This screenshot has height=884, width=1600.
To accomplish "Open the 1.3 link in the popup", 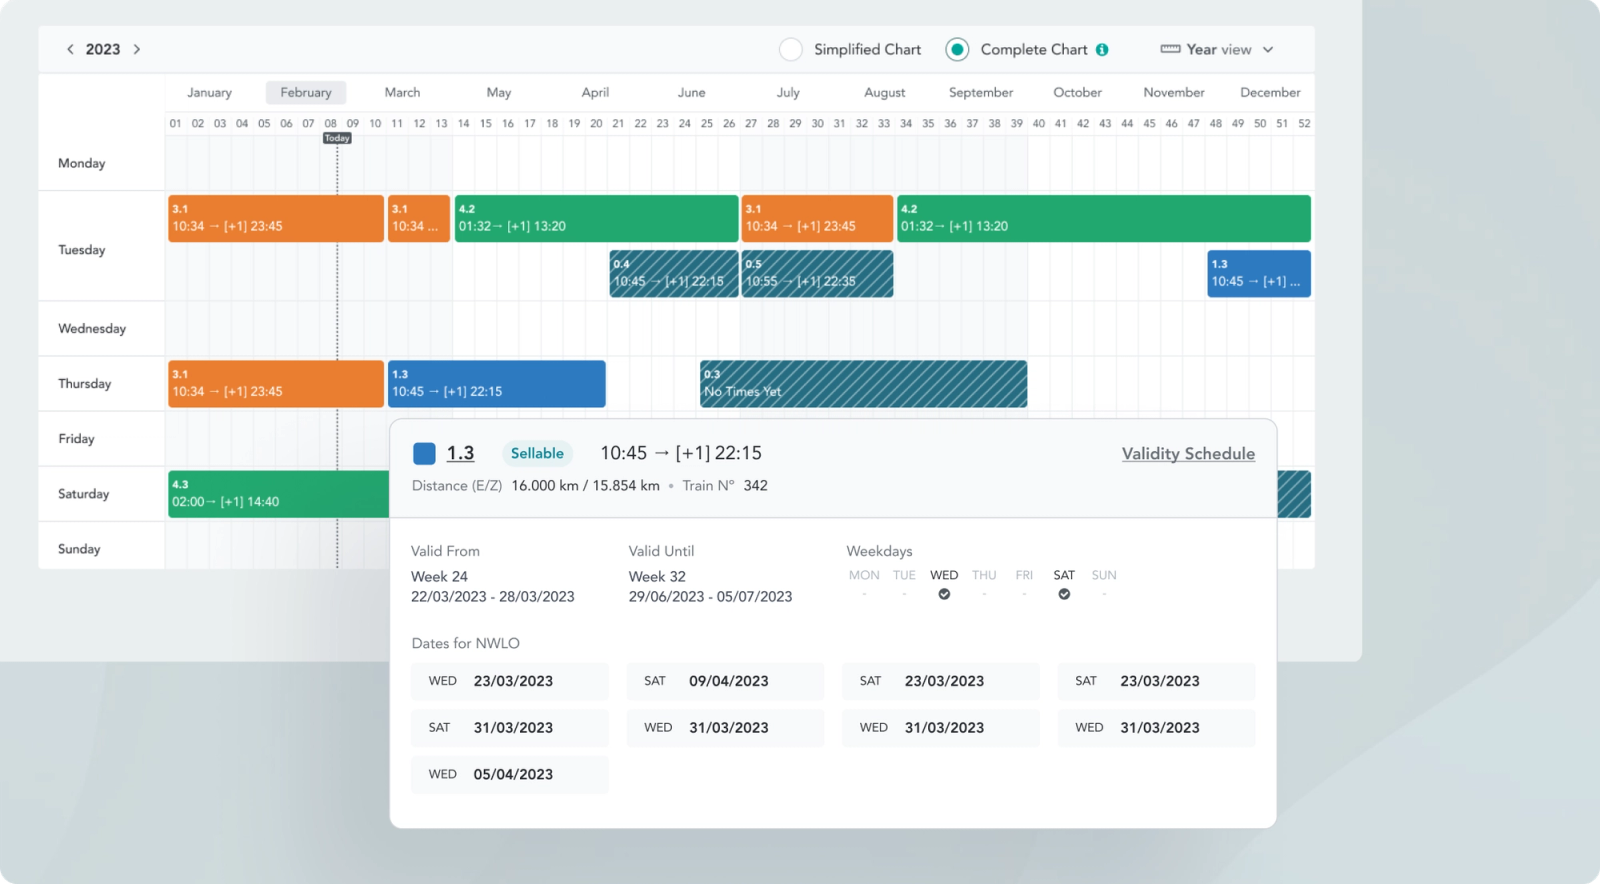I will coord(460,453).
